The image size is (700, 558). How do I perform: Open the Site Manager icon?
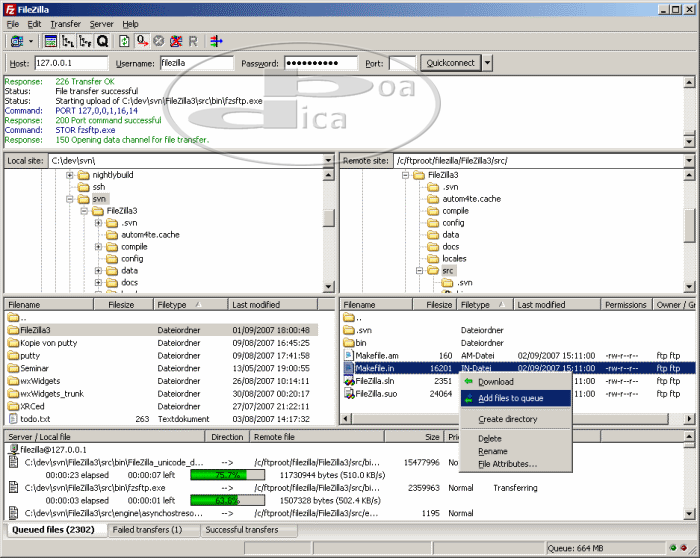click(x=16, y=41)
